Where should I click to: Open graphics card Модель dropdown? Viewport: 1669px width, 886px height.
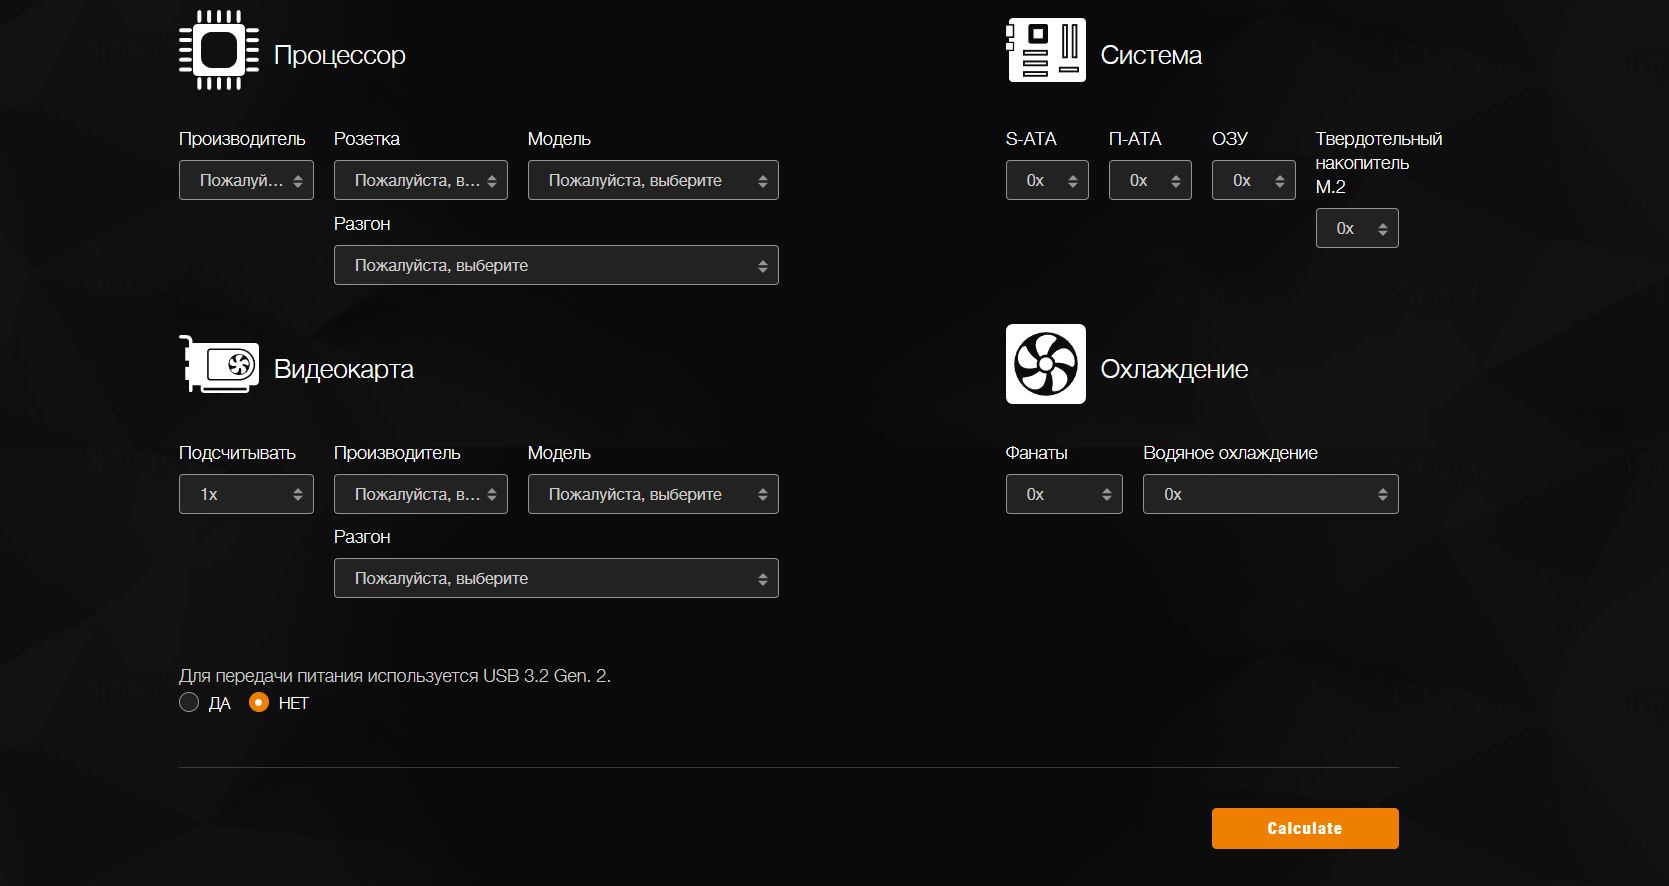pyautogui.click(x=653, y=494)
